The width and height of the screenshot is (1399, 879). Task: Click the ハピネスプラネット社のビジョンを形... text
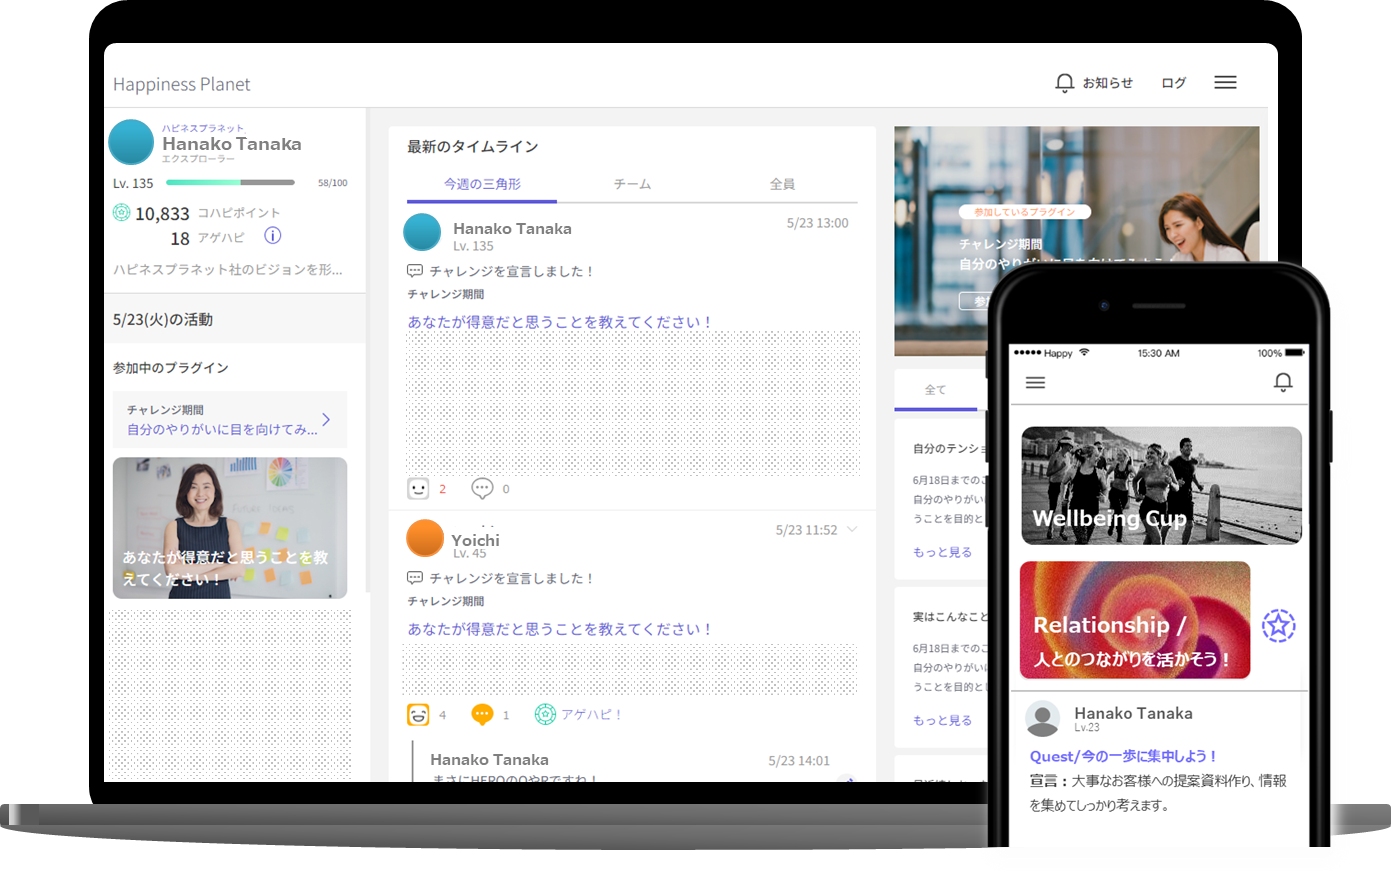pos(228,269)
